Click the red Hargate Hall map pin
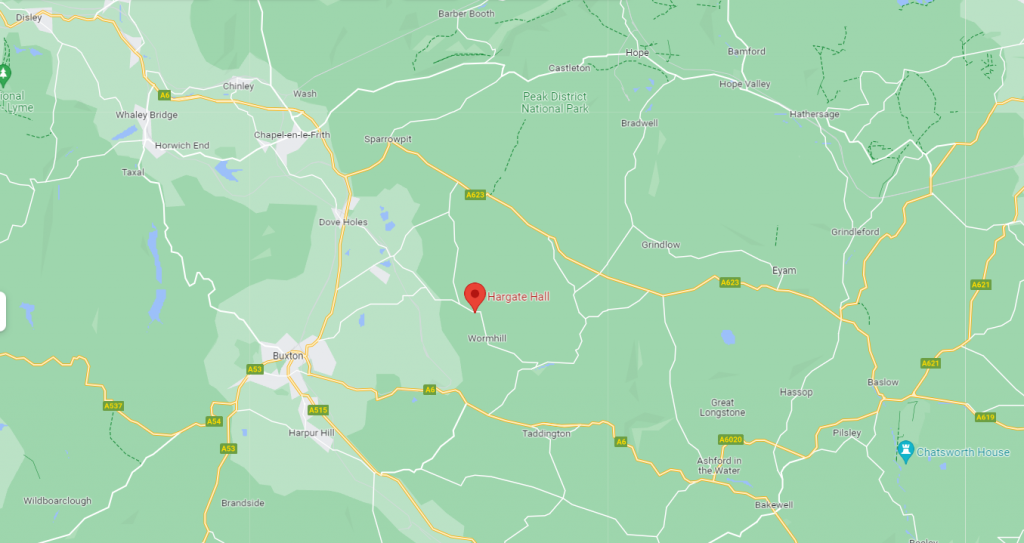Image resolution: width=1024 pixels, height=543 pixels. 475,297
